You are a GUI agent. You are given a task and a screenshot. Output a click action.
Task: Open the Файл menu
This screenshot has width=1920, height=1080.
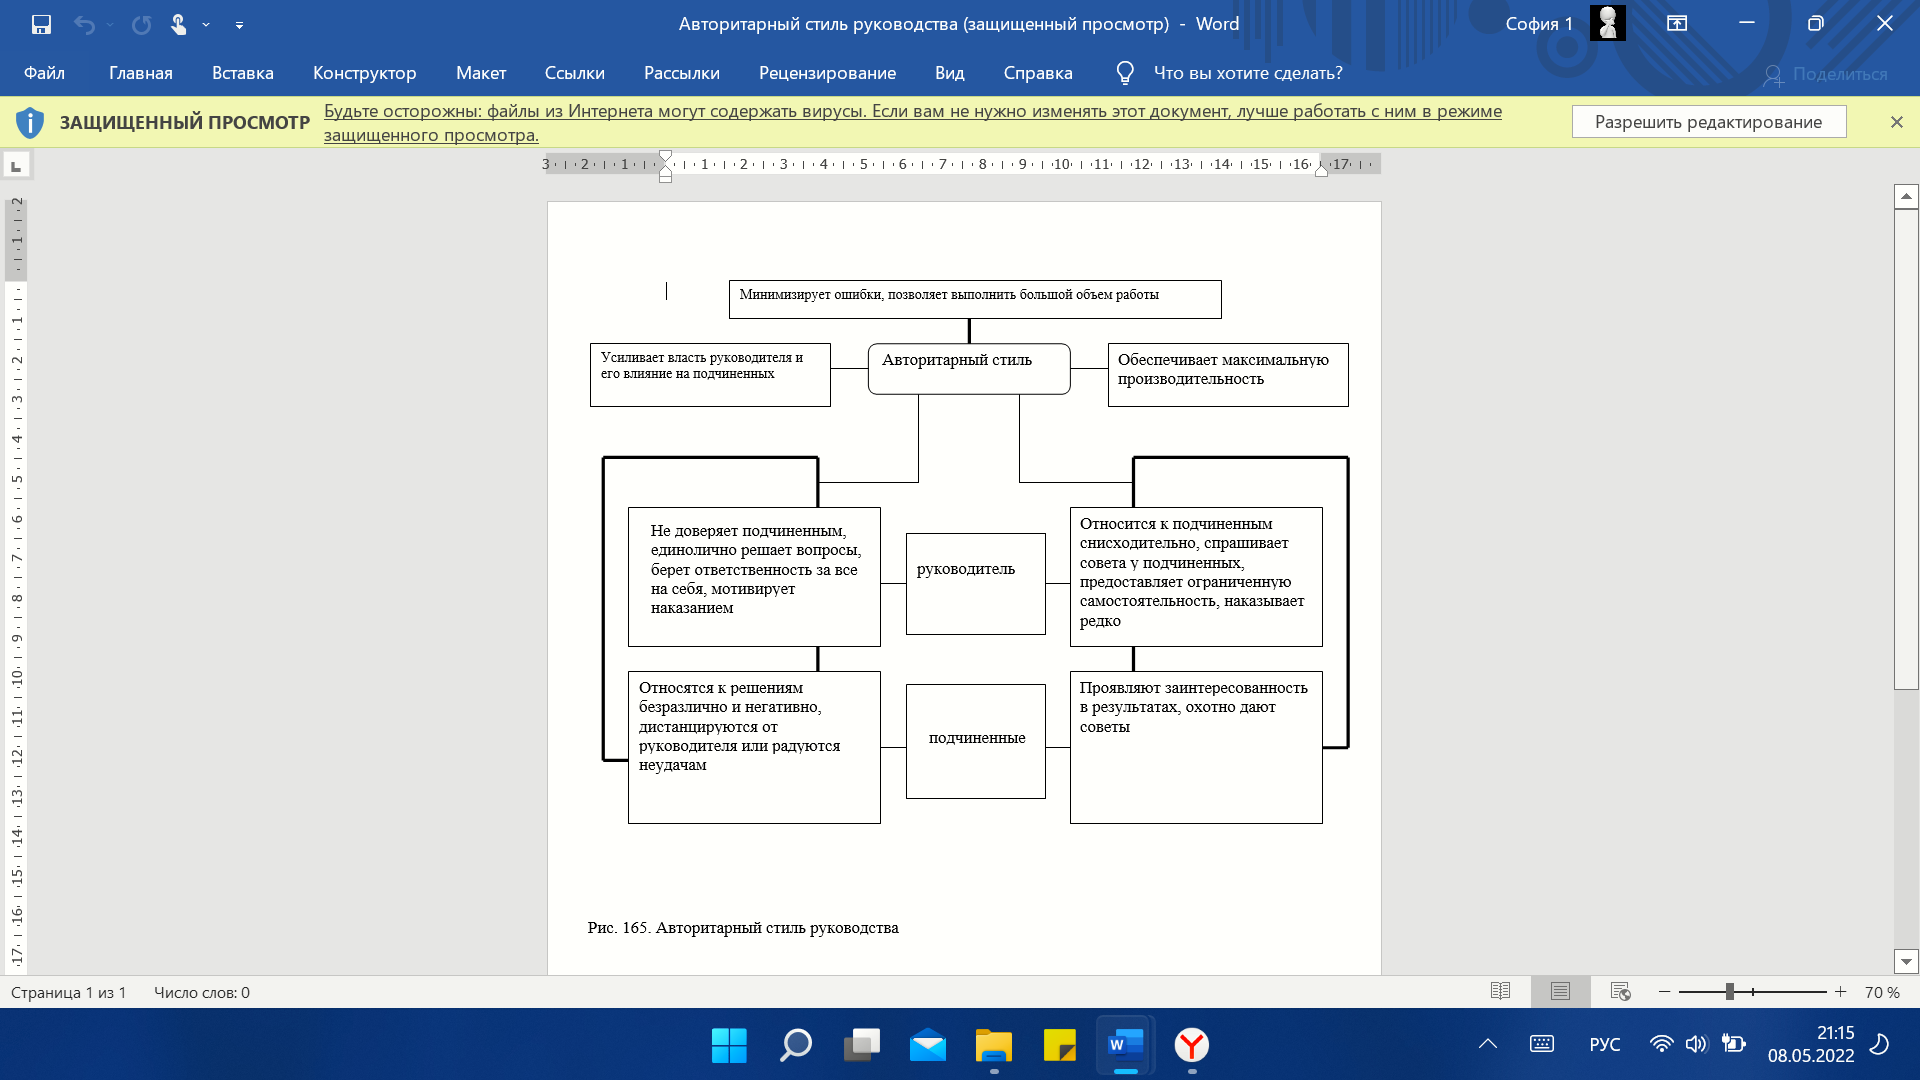[x=44, y=73]
